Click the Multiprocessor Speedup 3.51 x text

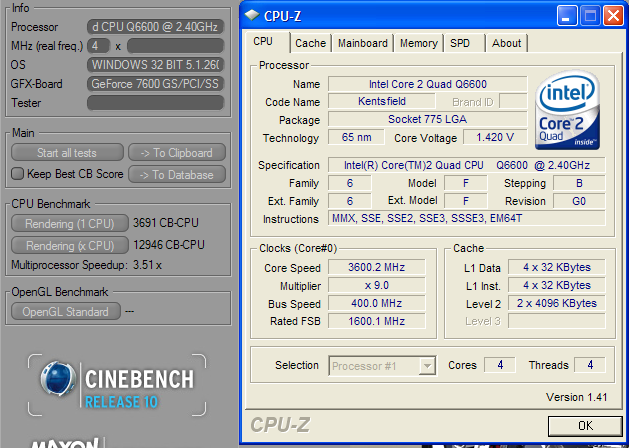click(87, 265)
